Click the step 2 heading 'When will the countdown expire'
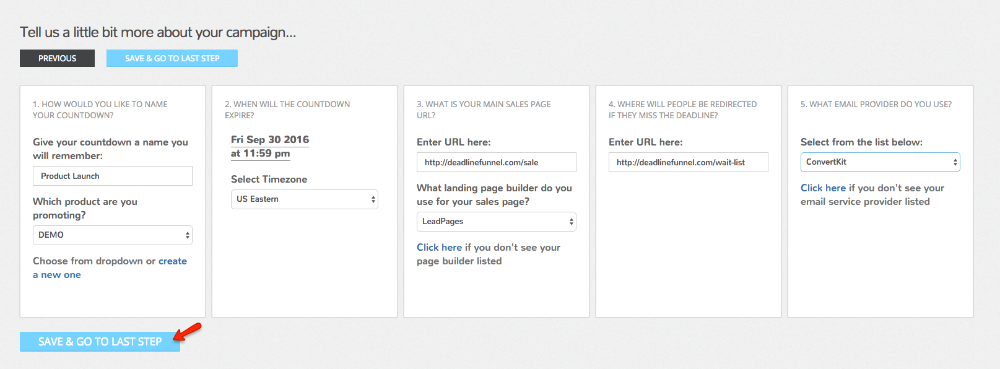1000x369 pixels. click(x=287, y=110)
